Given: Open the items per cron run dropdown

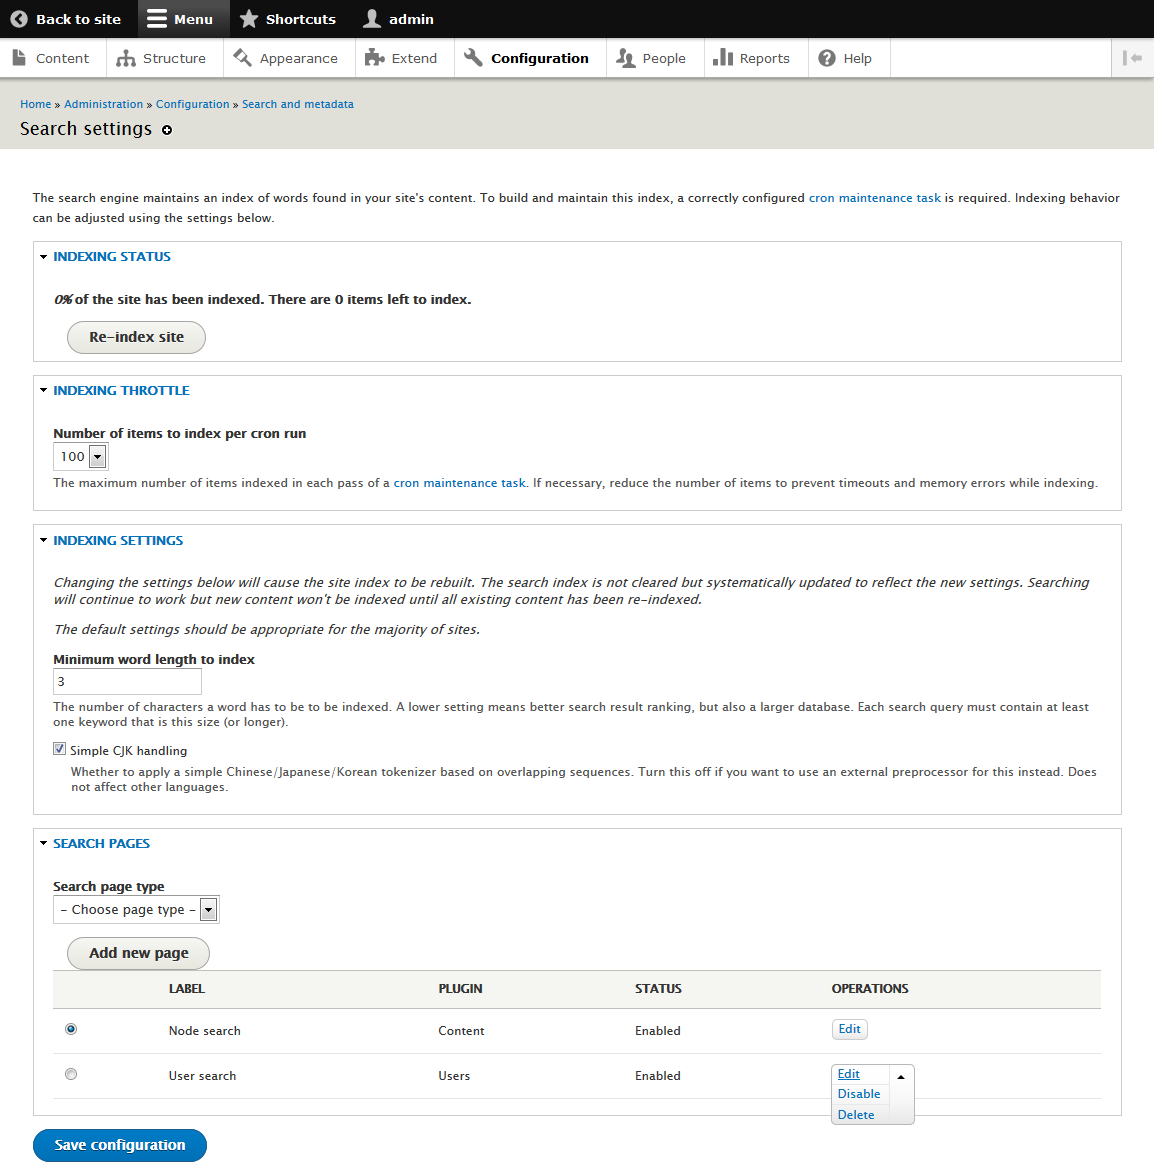Looking at the screenshot, I should 81,457.
